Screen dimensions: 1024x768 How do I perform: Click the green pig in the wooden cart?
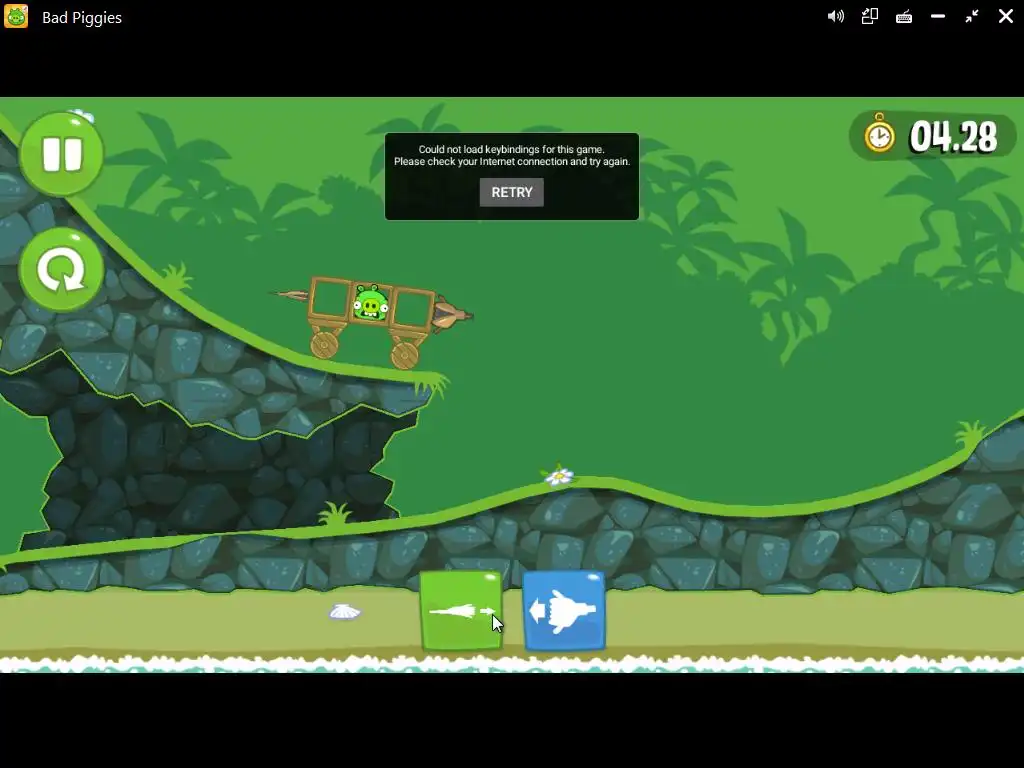(x=370, y=302)
